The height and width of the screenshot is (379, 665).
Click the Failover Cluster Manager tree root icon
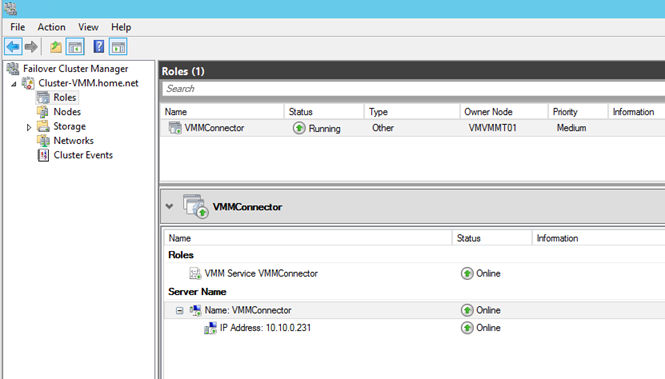(13, 68)
